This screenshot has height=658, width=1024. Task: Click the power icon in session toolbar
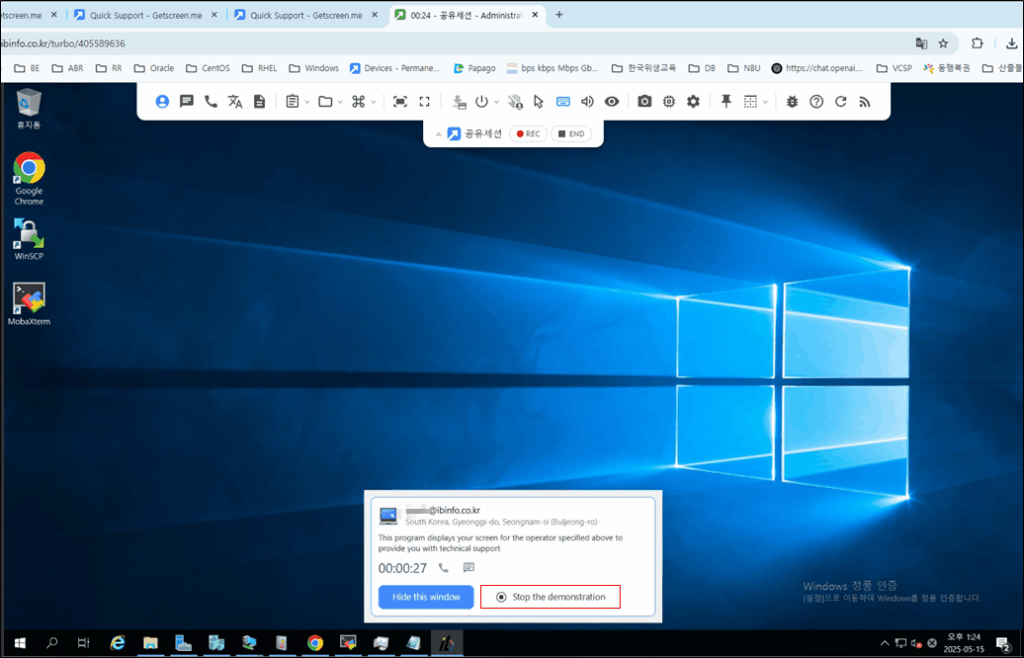point(482,101)
